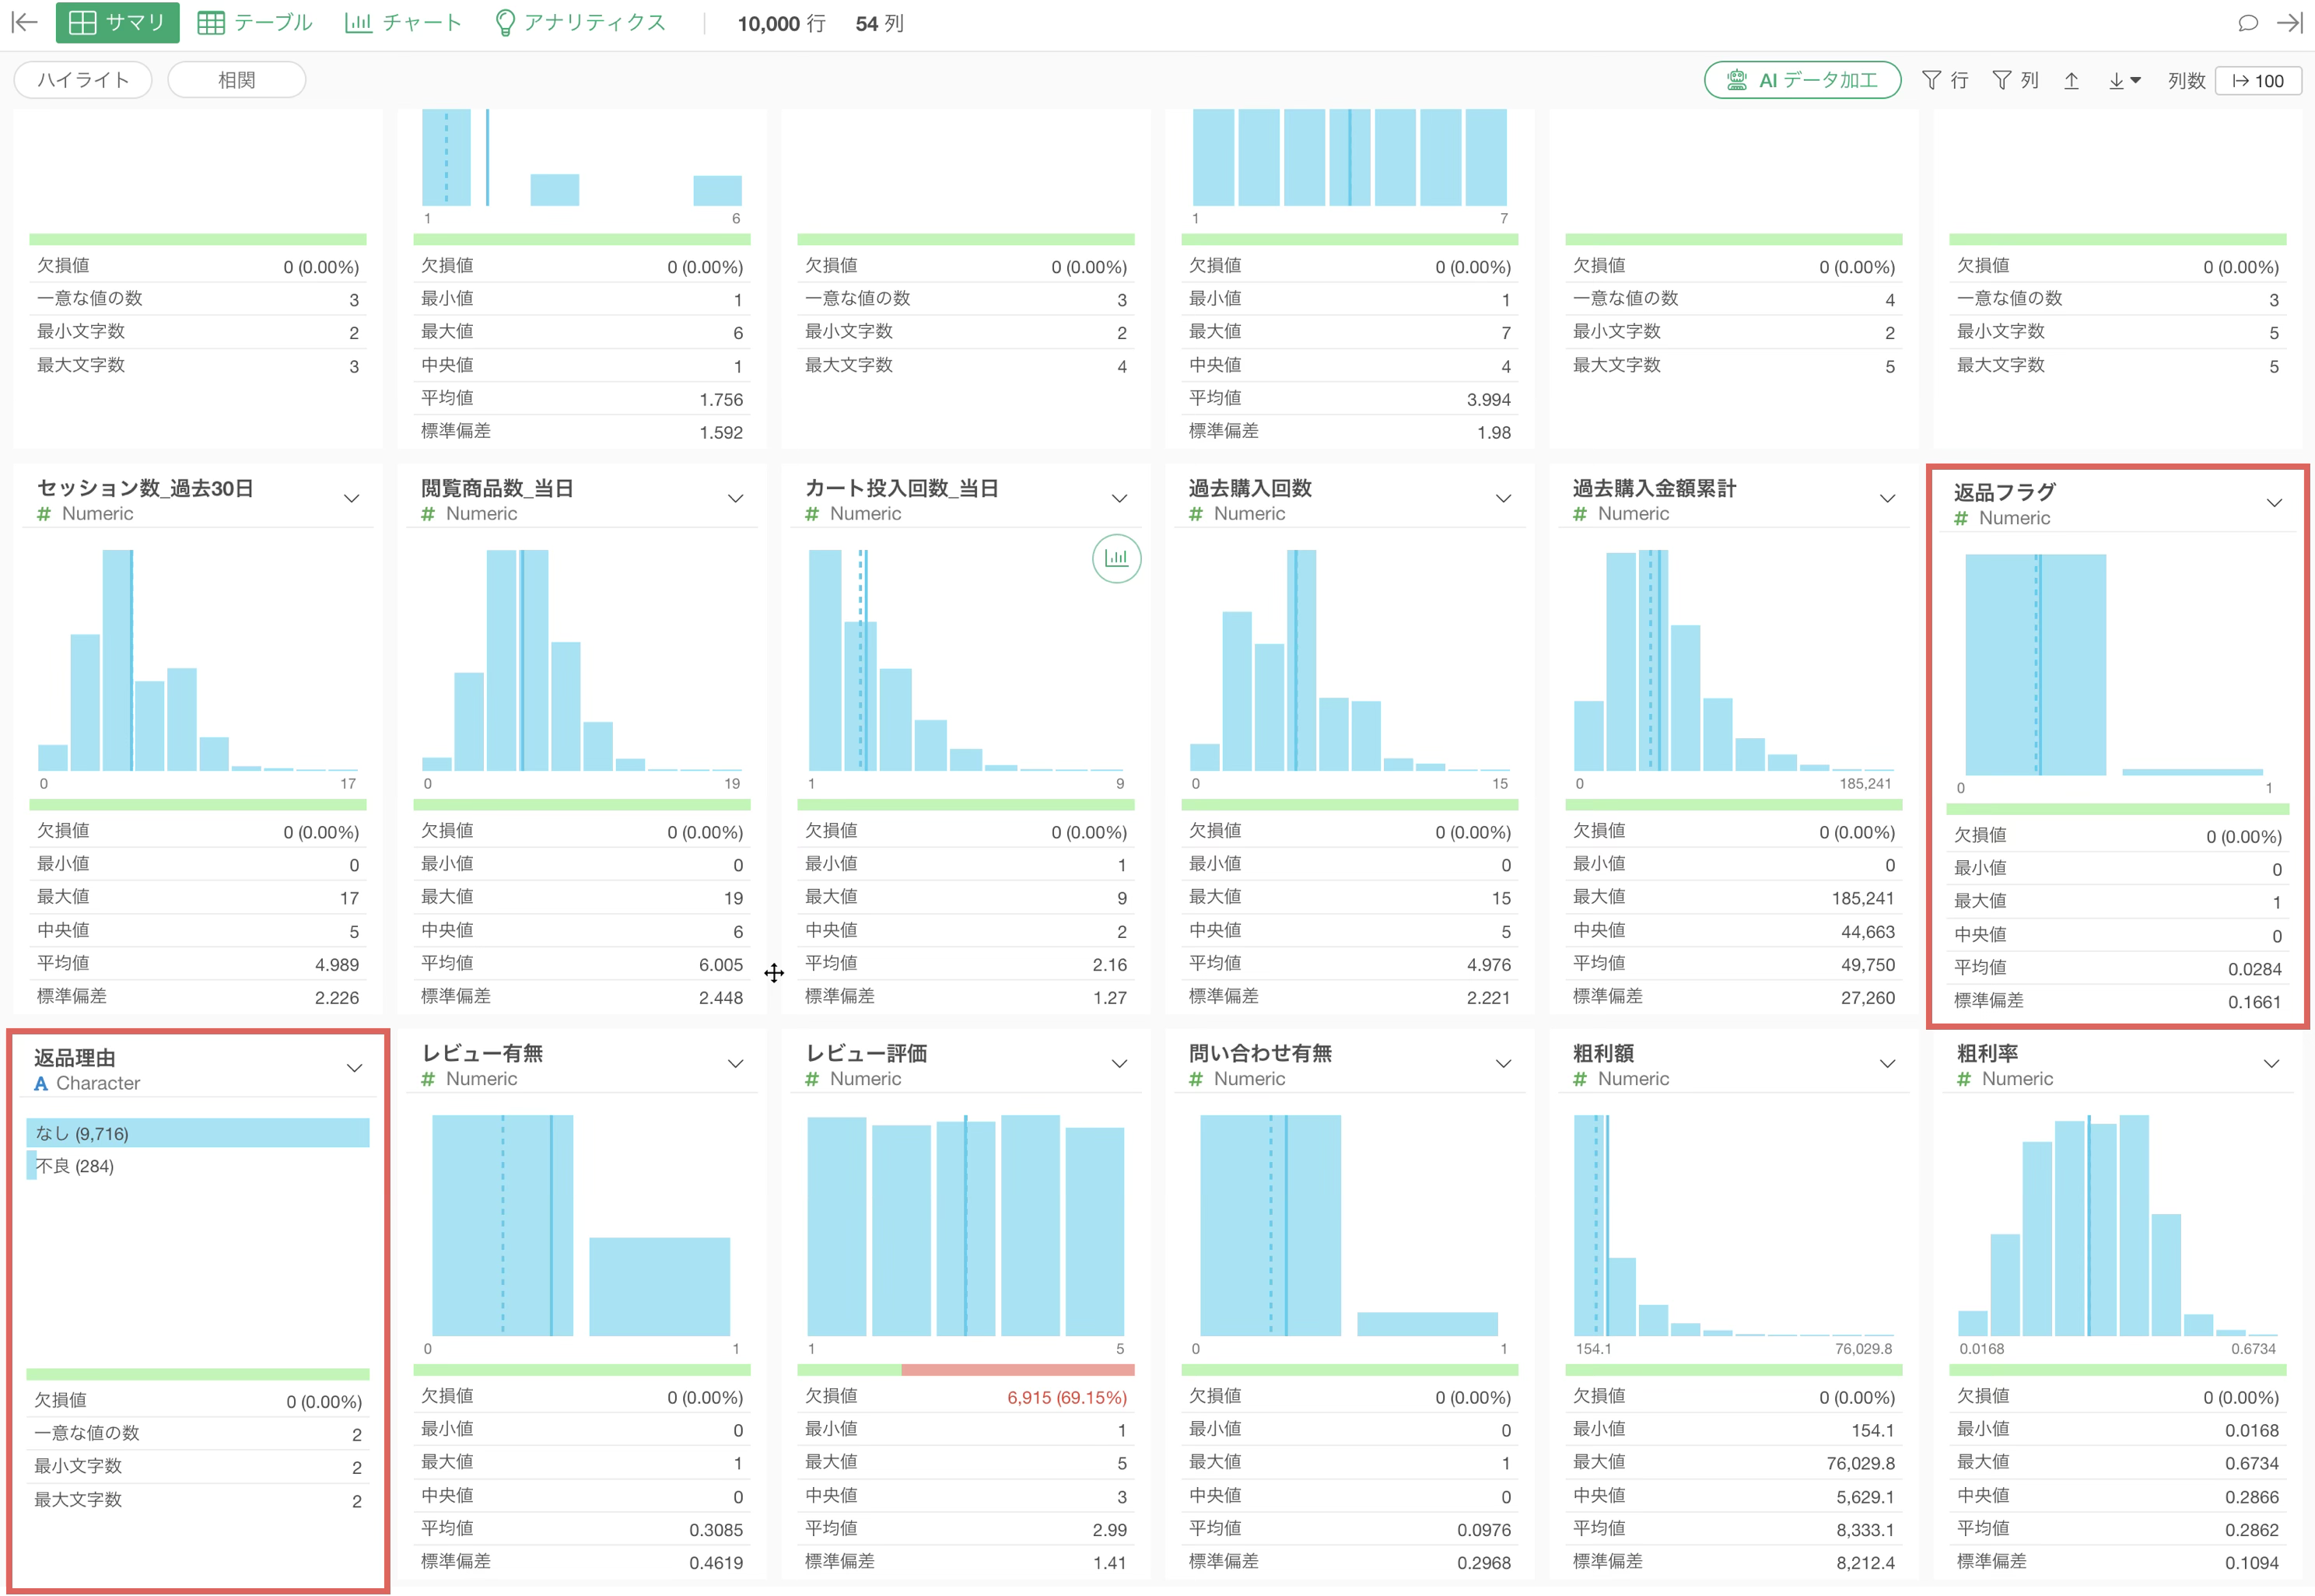Toggle the ハイライト highlight mode

click(83, 80)
